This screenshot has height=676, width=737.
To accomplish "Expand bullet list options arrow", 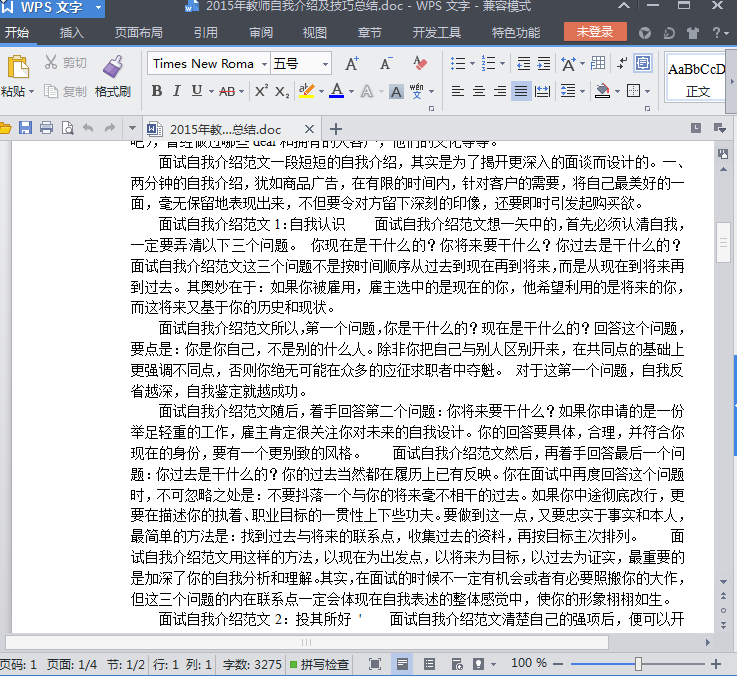I will tap(473, 63).
